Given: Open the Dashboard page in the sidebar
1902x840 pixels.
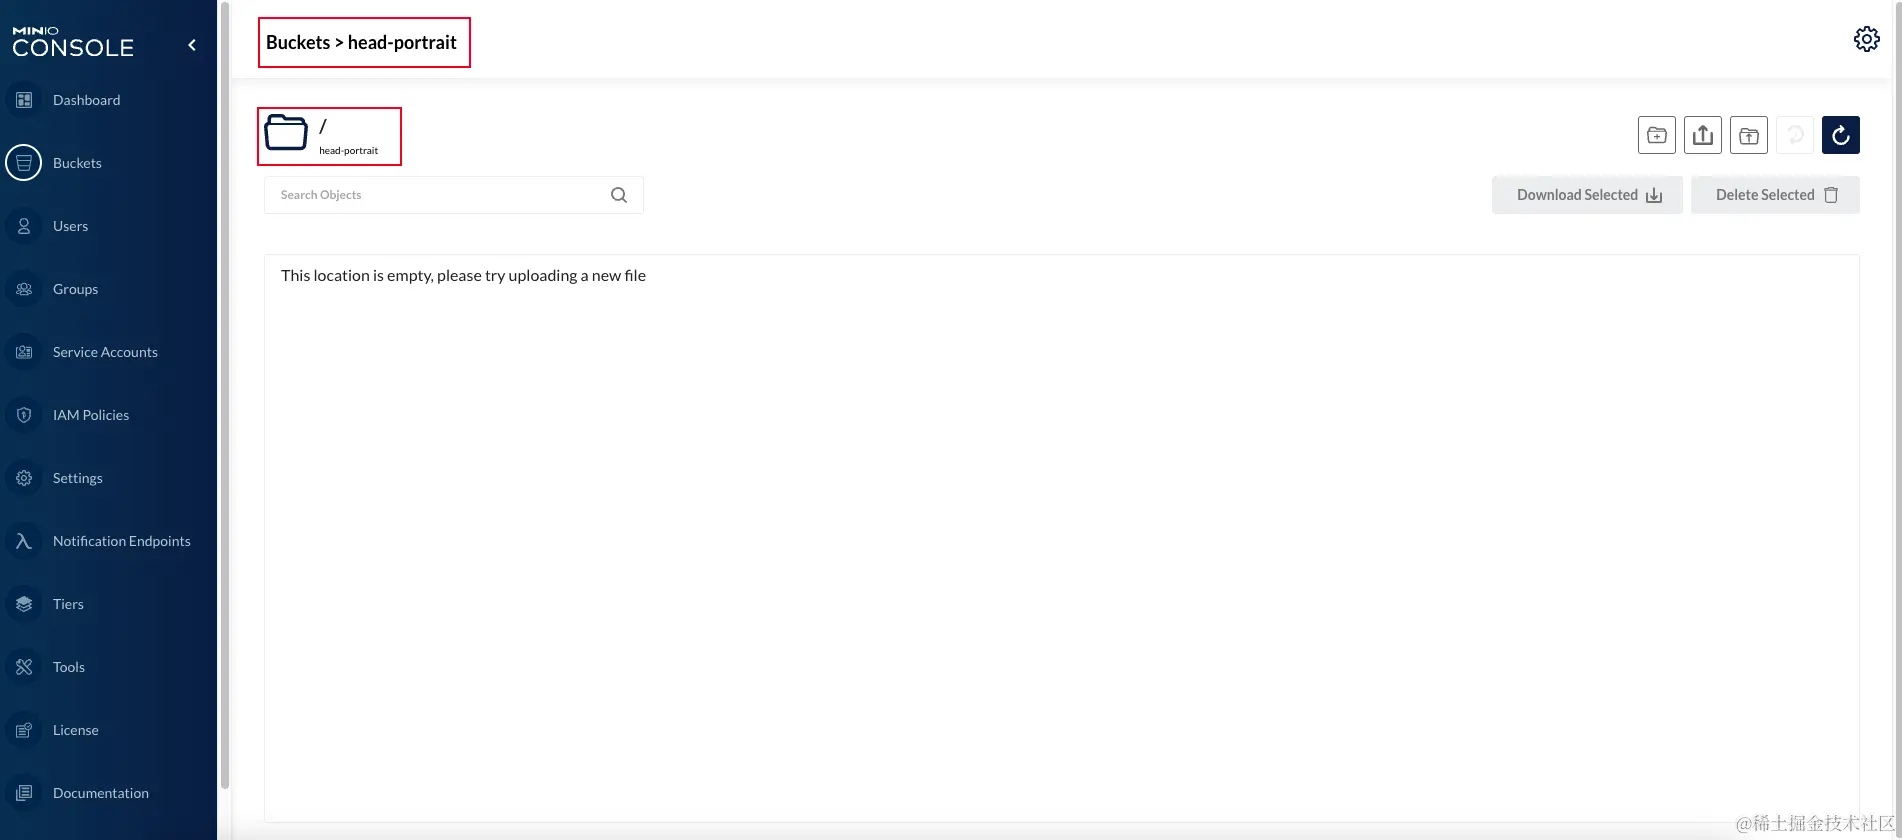Looking at the screenshot, I should [86, 100].
